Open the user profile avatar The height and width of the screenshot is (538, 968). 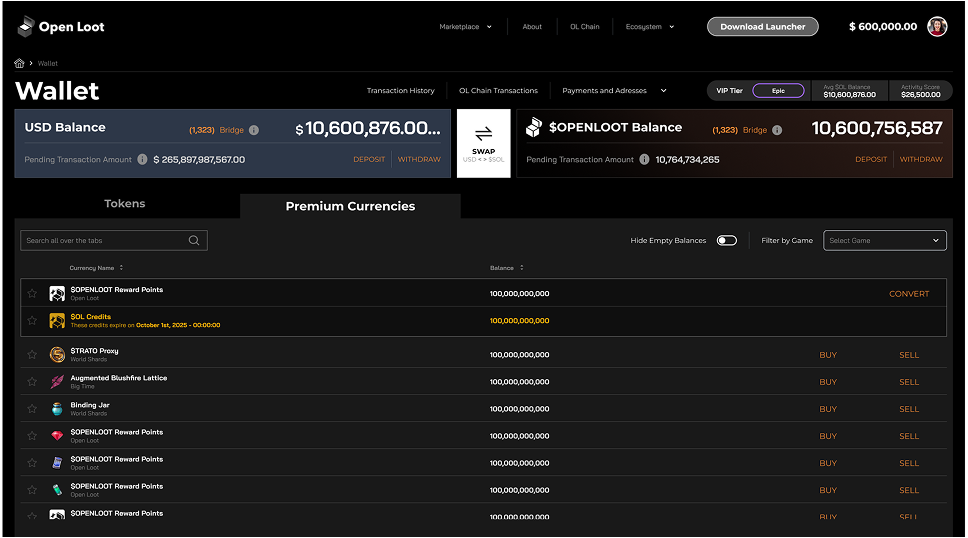click(x=937, y=27)
